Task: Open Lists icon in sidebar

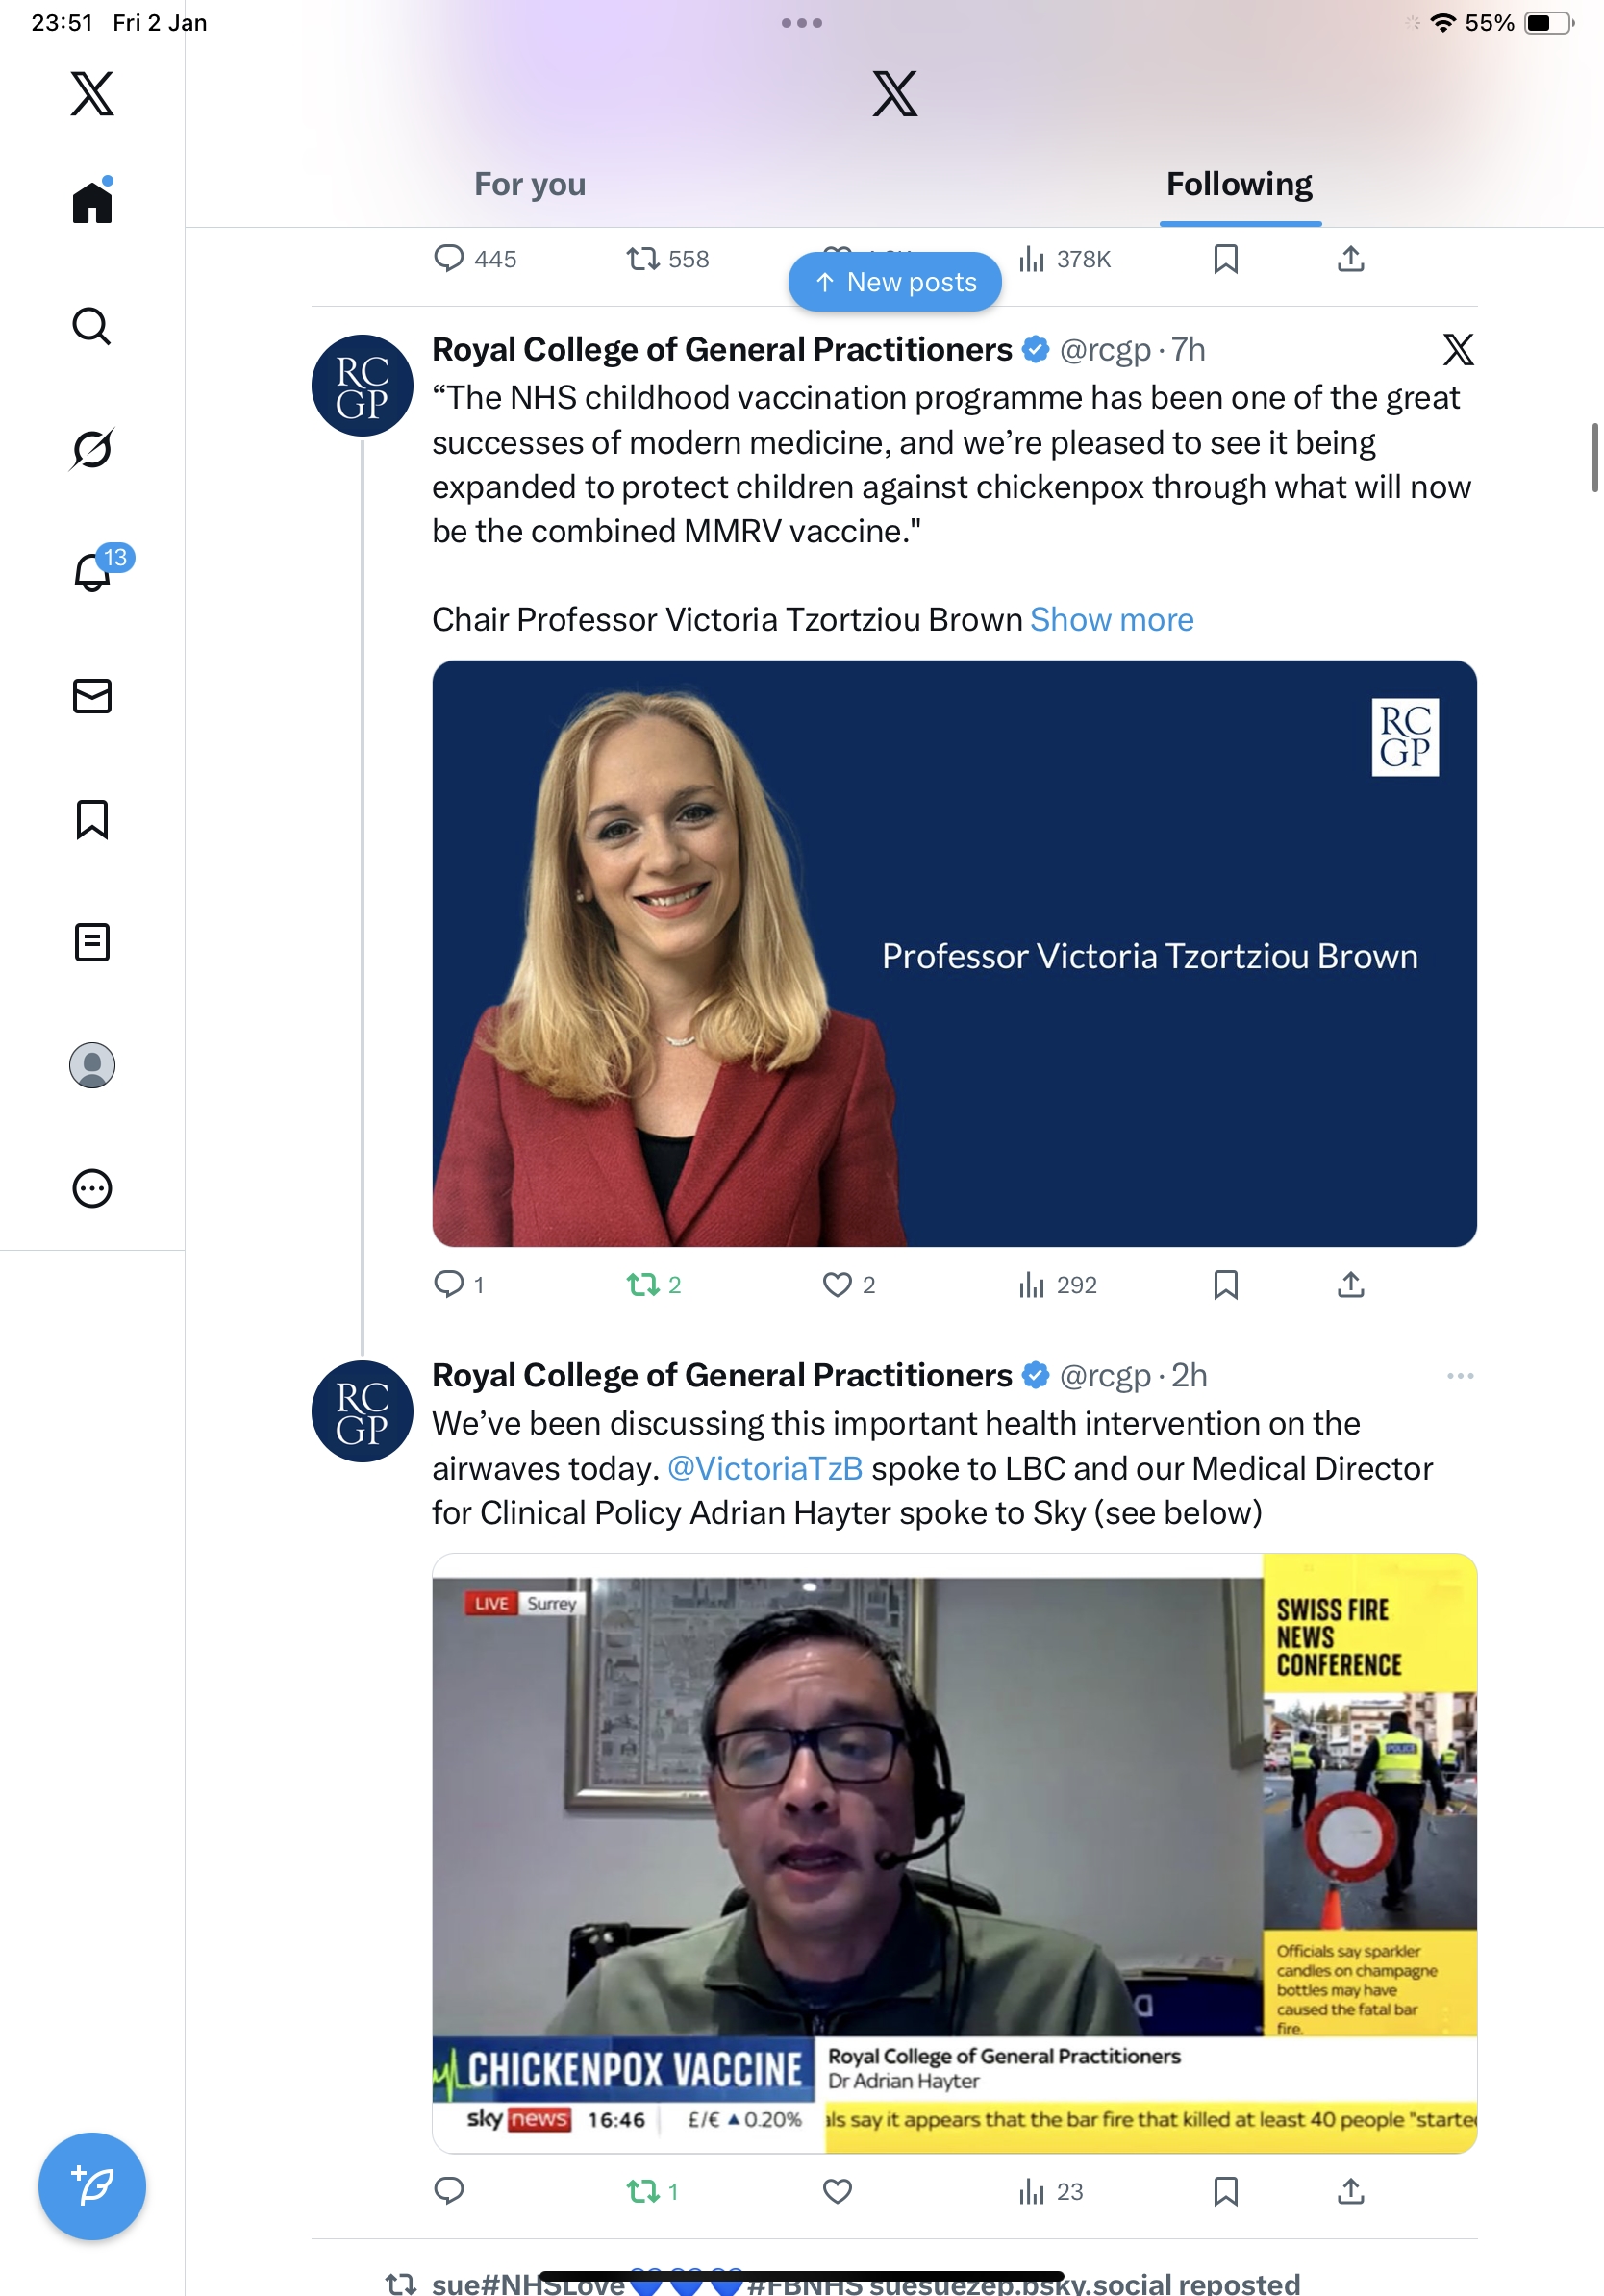Action: [x=92, y=942]
